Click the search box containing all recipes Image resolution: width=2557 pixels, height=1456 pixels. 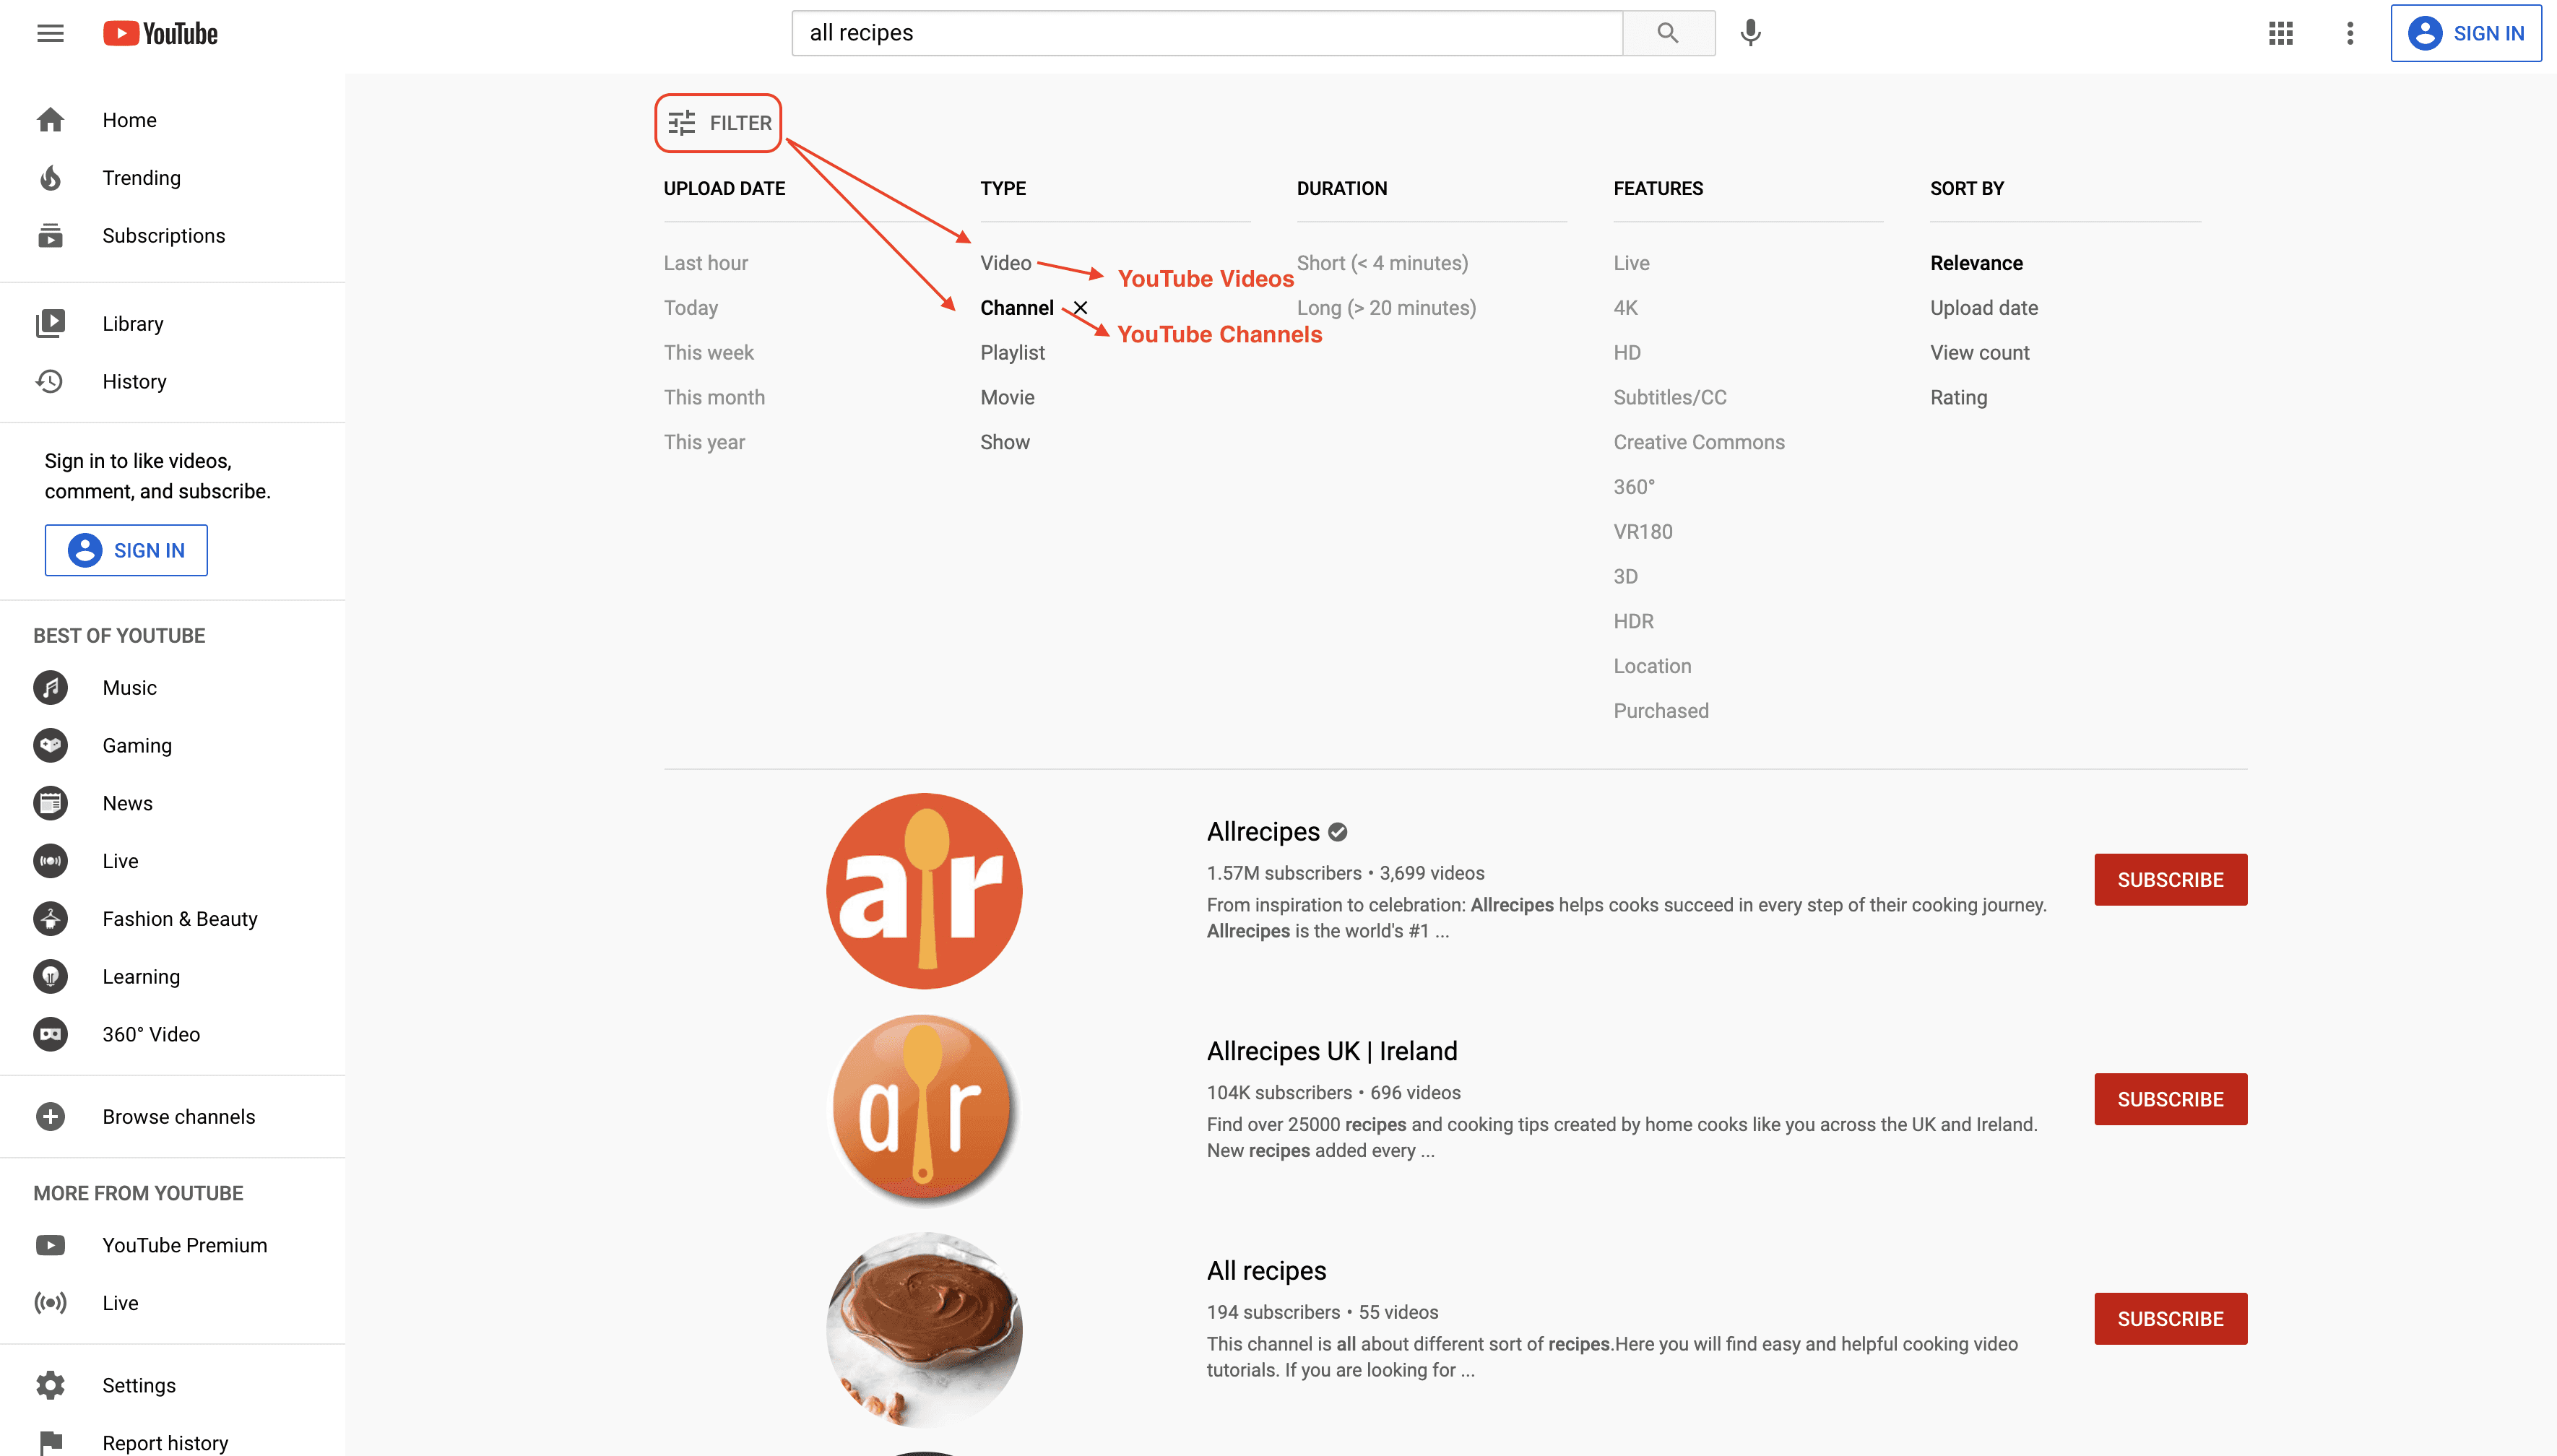[1207, 33]
